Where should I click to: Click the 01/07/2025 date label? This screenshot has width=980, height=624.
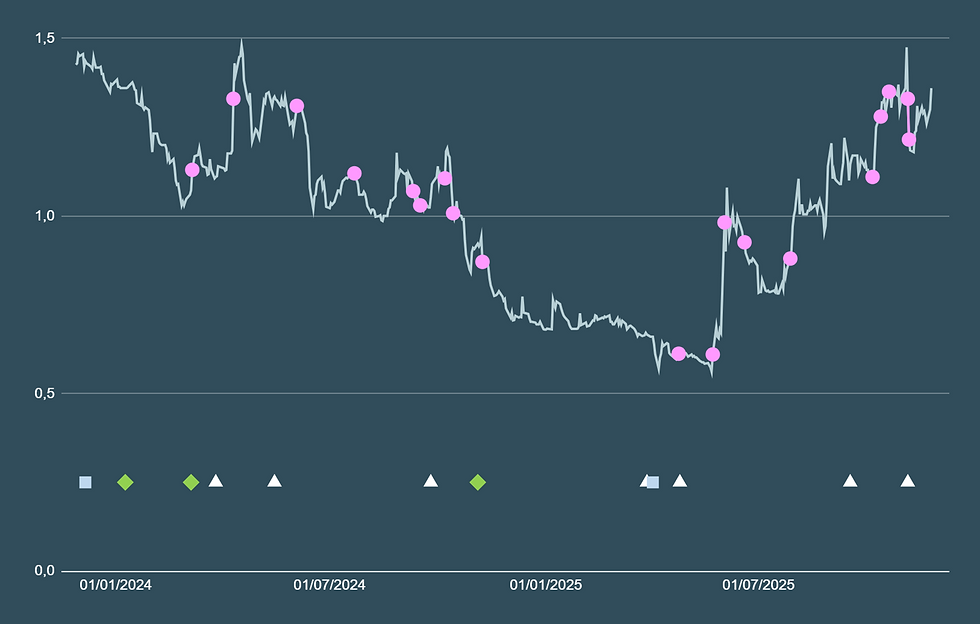tap(759, 585)
